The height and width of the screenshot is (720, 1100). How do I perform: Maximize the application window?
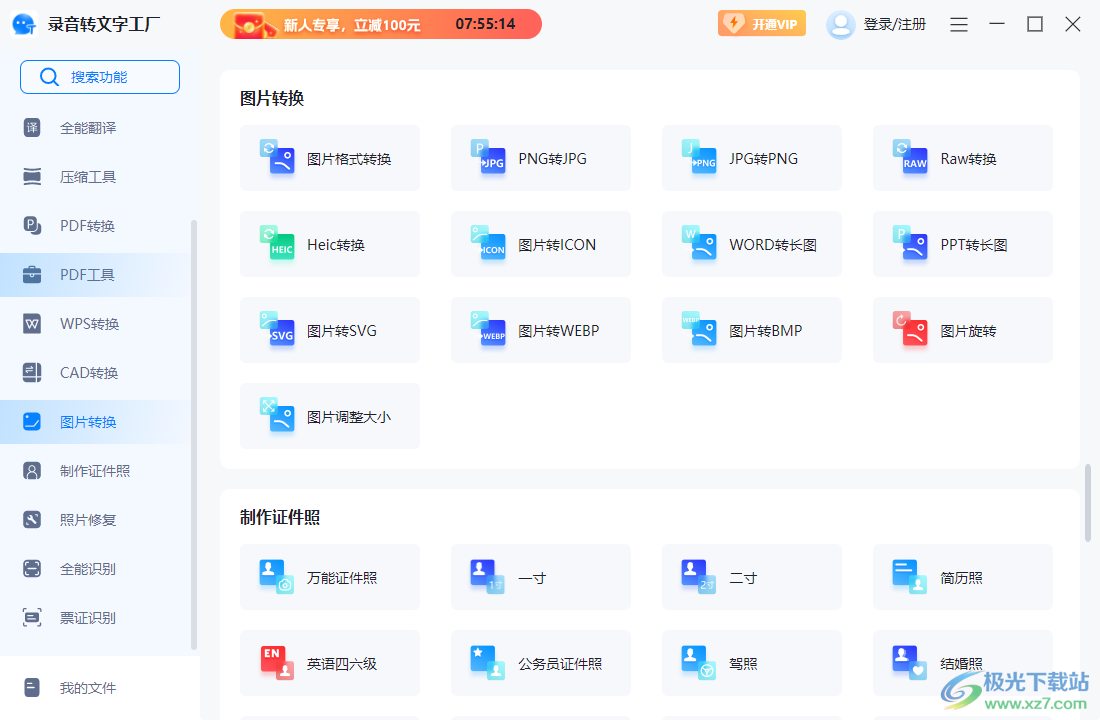pyautogui.click(x=1035, y=25)
